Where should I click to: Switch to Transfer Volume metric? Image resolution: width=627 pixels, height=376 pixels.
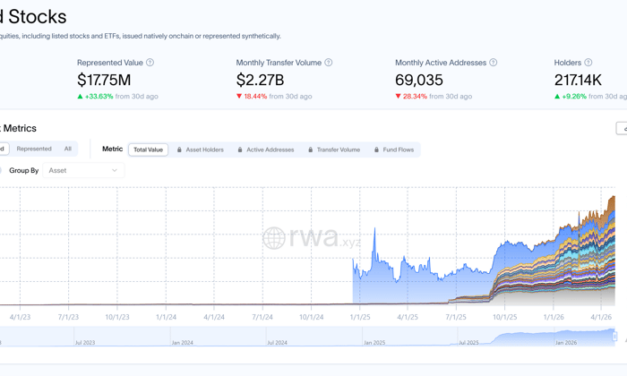click(x=334, y=150)
